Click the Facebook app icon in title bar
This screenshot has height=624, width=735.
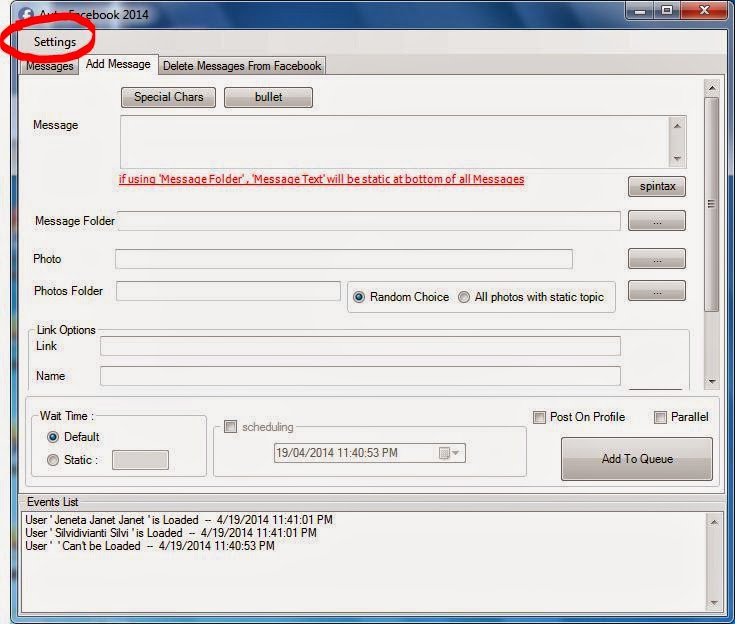26,14
